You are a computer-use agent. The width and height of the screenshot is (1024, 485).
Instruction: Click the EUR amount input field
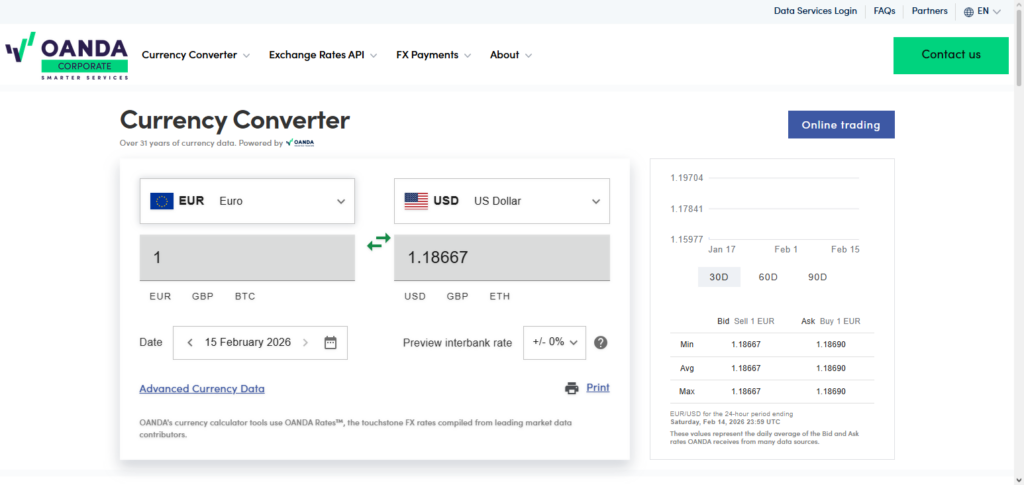(x=247, y=258)
